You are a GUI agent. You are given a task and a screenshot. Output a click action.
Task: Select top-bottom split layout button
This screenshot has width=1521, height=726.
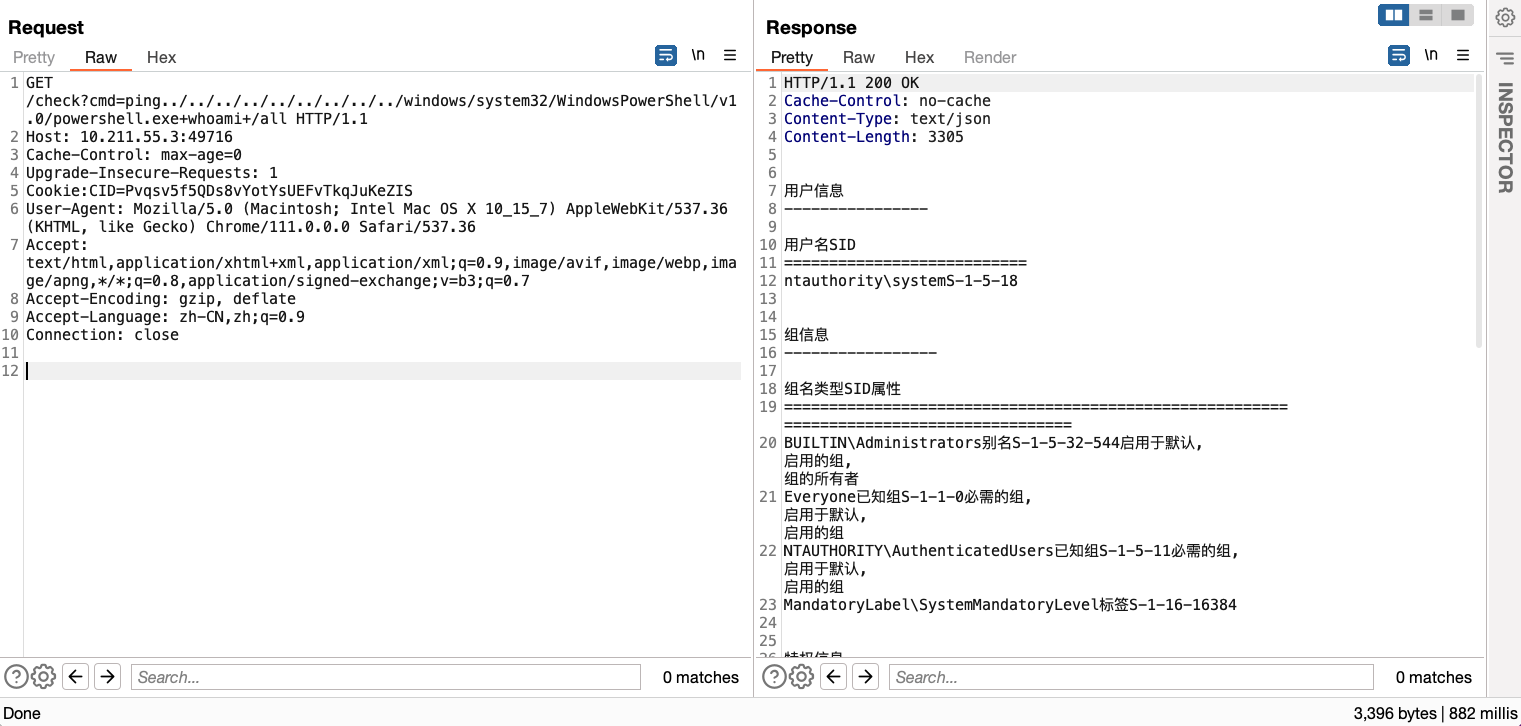pos(1426,15)
